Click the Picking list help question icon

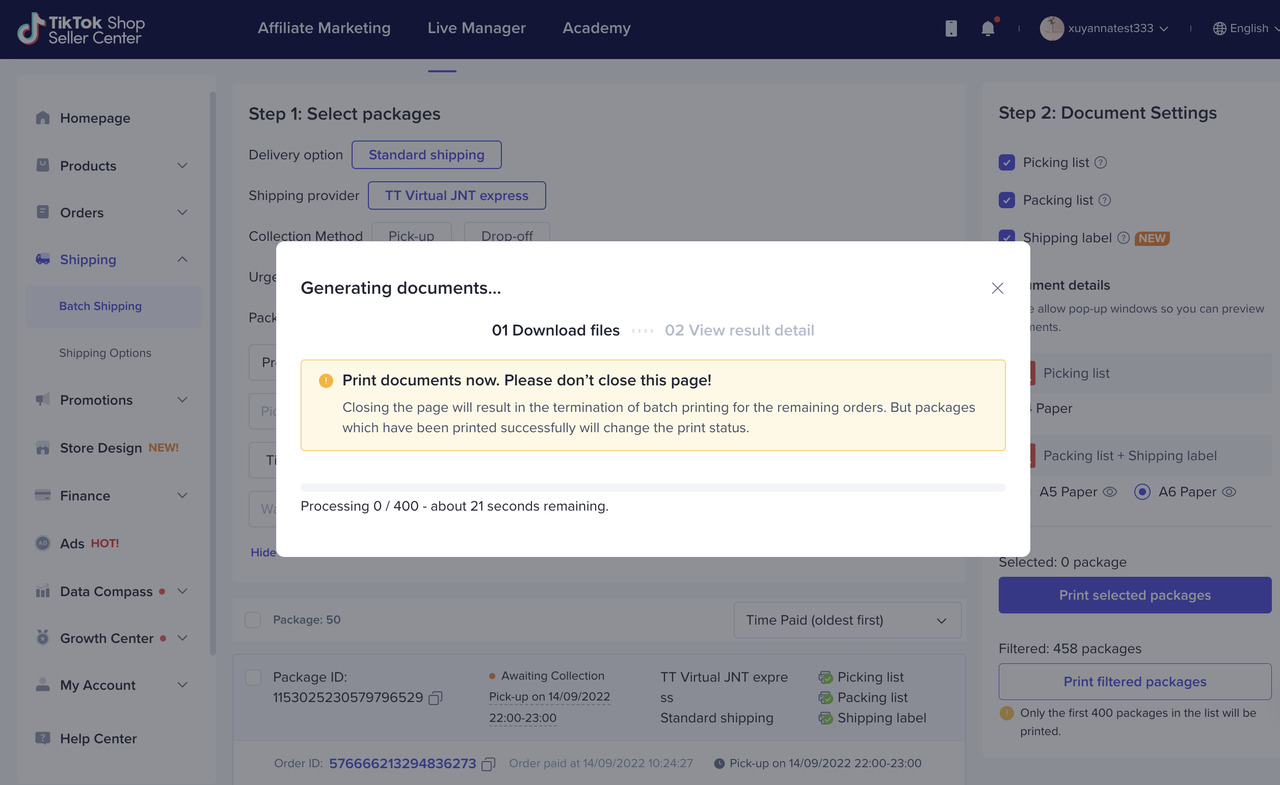(x=1101, y=162)
